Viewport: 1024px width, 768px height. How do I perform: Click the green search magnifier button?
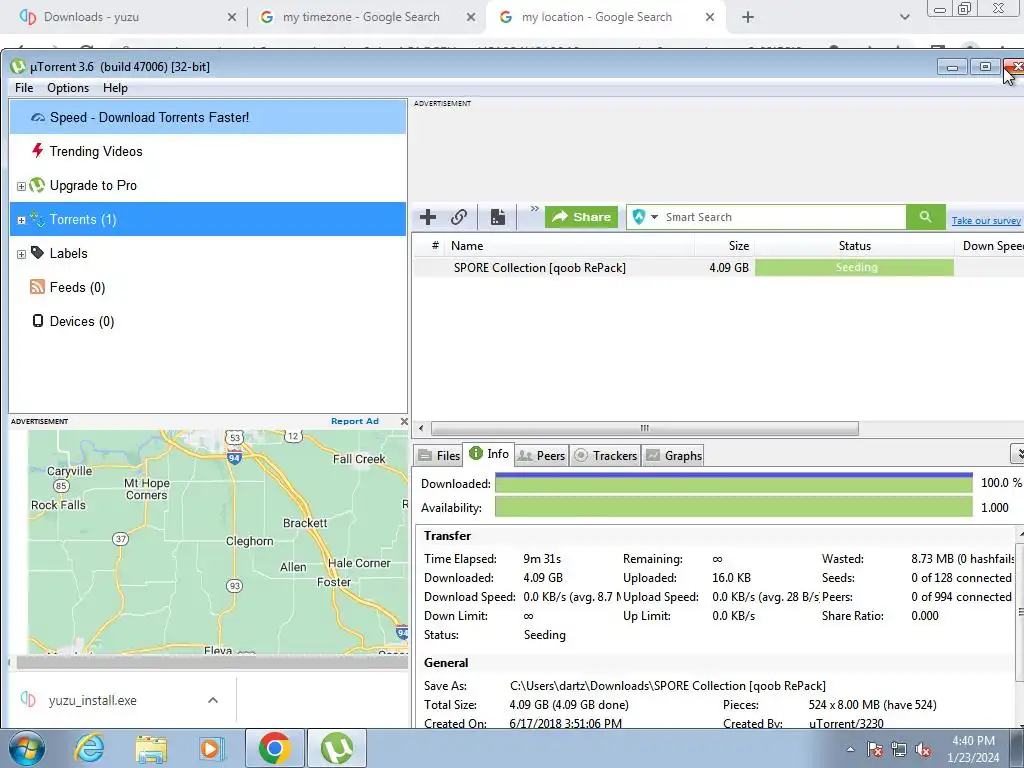coord(925,217)
